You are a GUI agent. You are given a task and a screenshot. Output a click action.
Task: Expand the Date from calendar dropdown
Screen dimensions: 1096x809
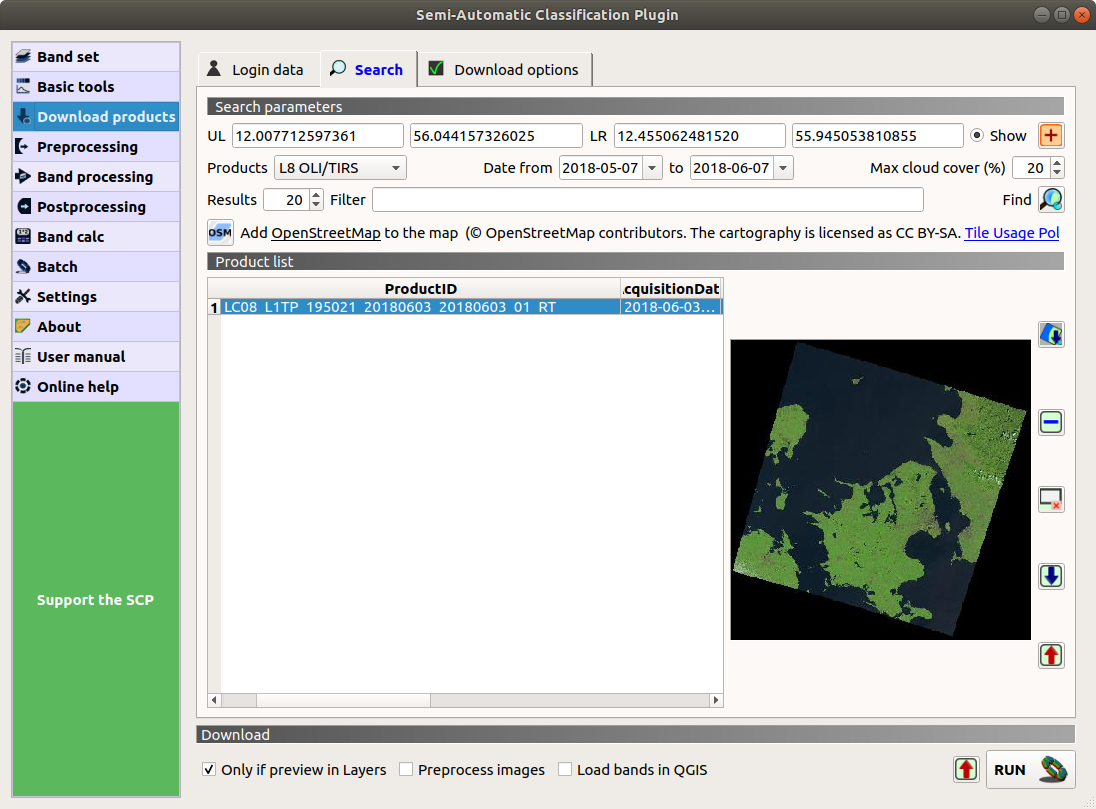point(652,168)
